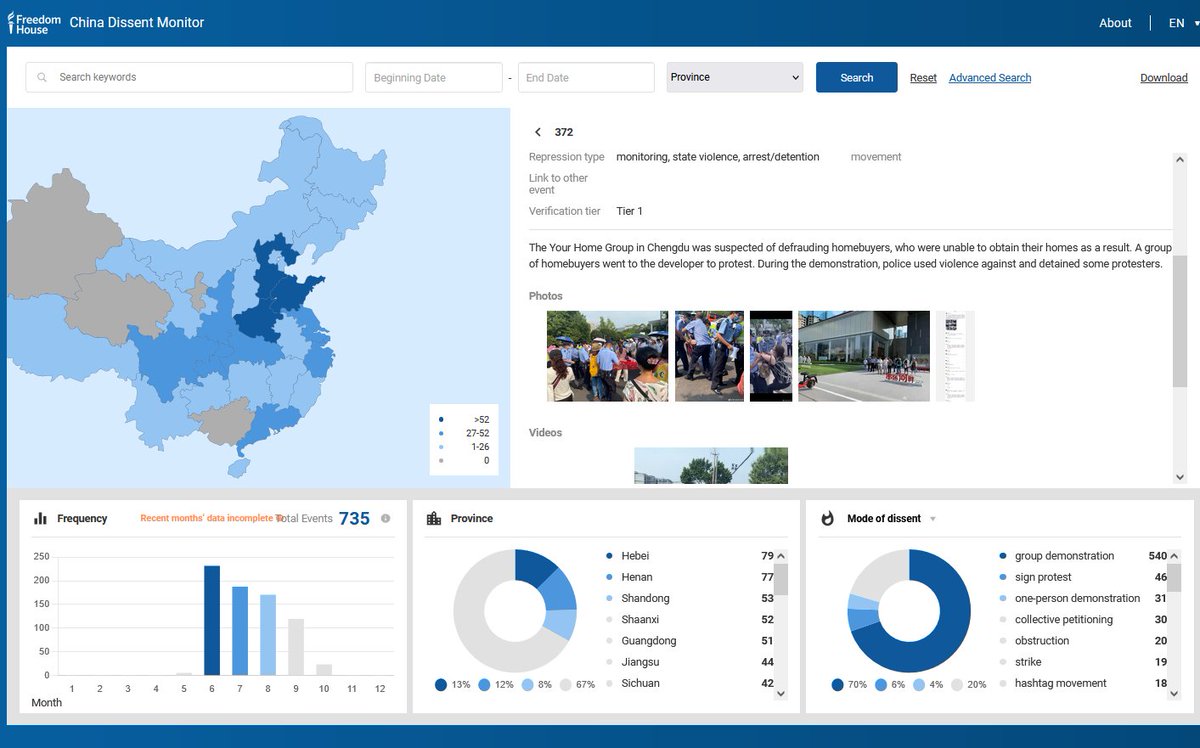Click the month 7 bar in Frequency chart
The width and height of the screenshot is (1200, 748).
(x=240, y=631)
